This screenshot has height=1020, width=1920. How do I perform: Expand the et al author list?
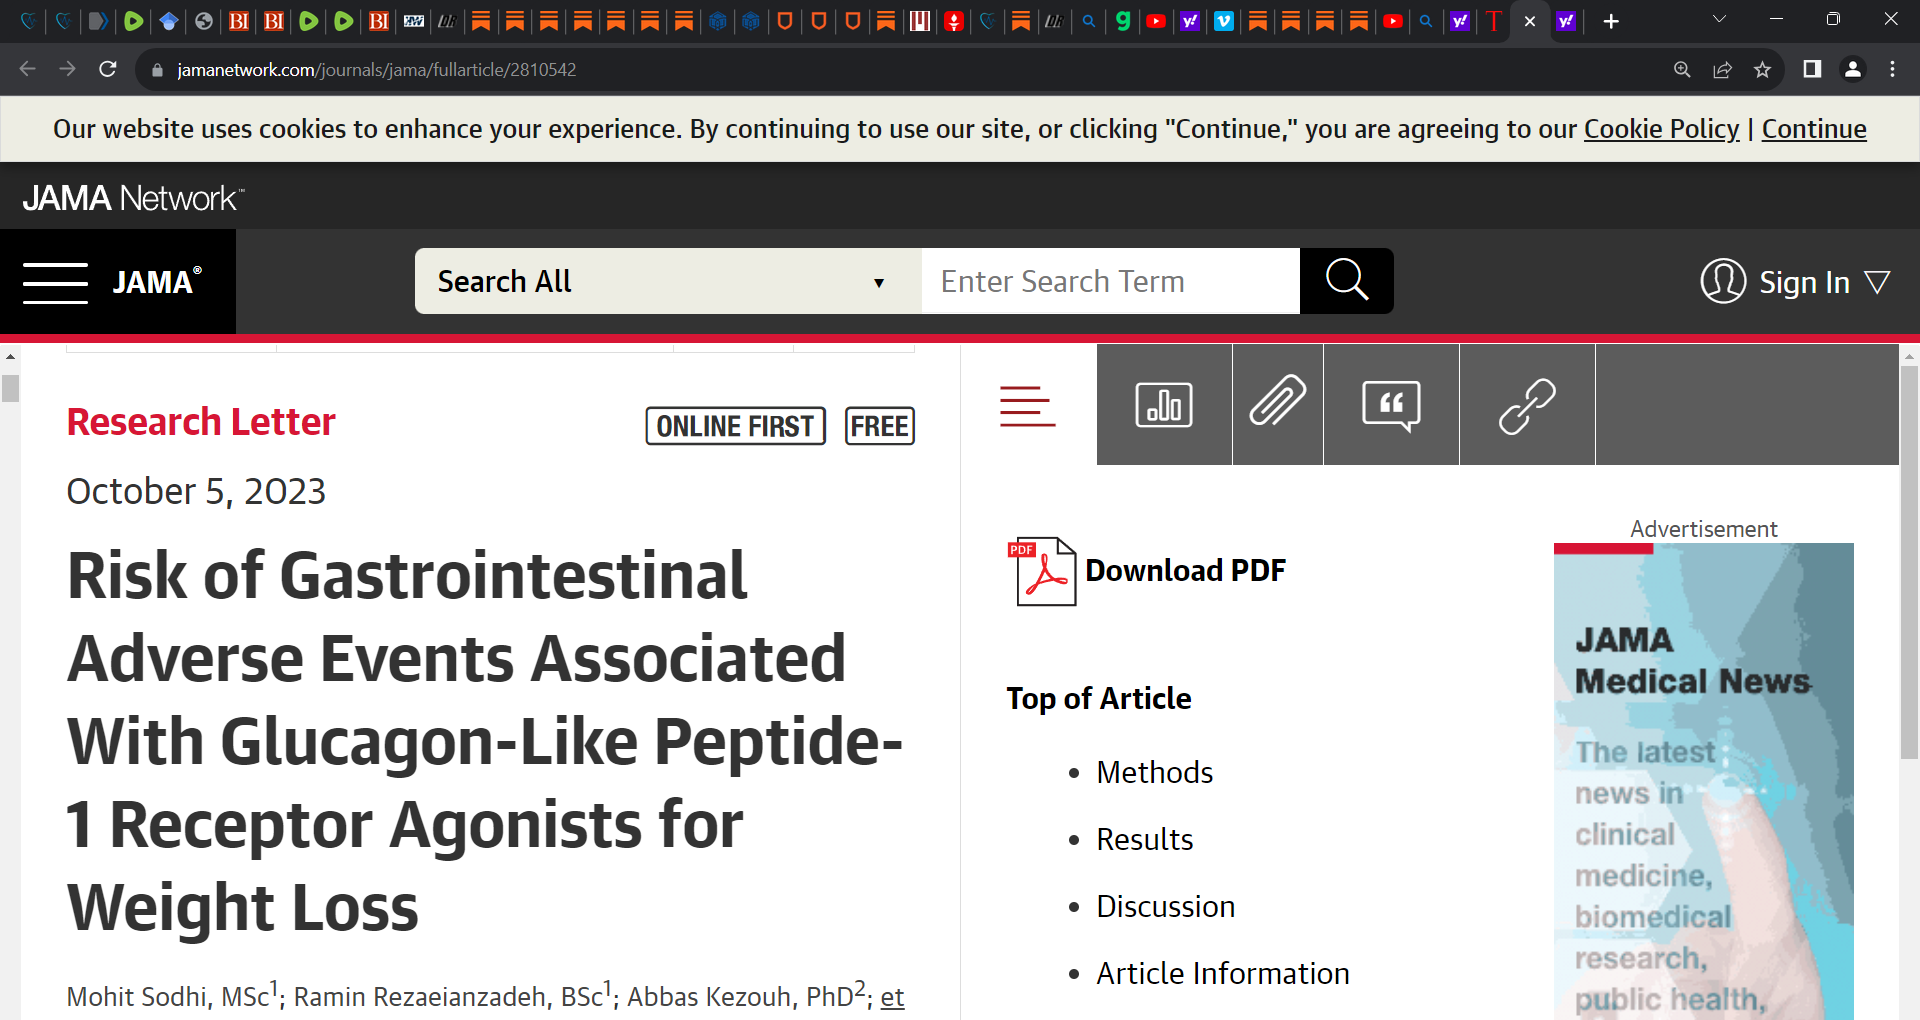(892, 997)
